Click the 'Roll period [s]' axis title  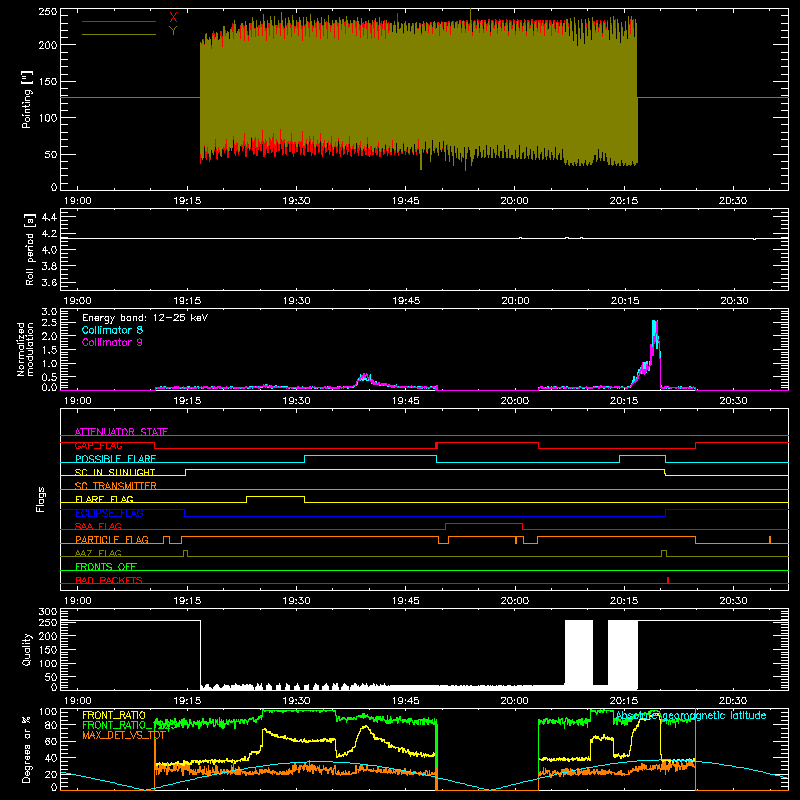pyautogui.click(x=30, y=249)
